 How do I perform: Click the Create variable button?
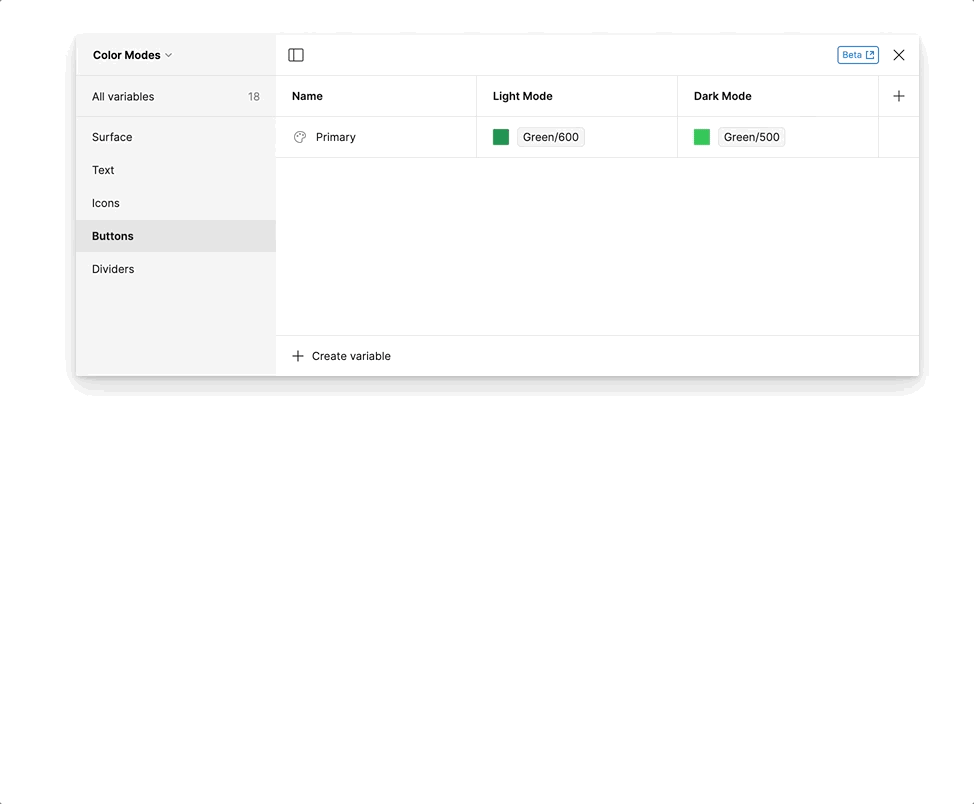point(341,356)
